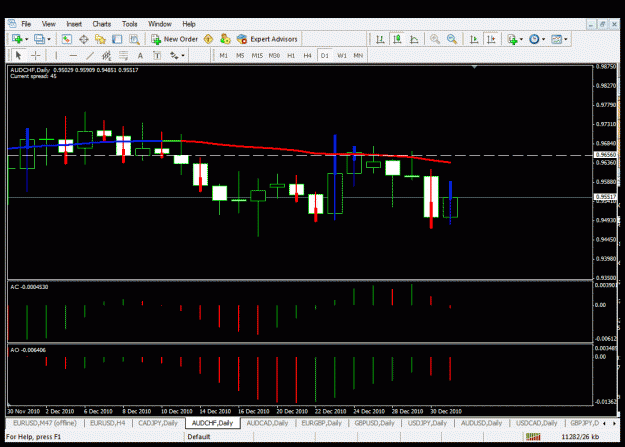The height and width of the screenshot is (447, 625).
Task: Set timeframe to W1
Action: [x=342, y=55]
